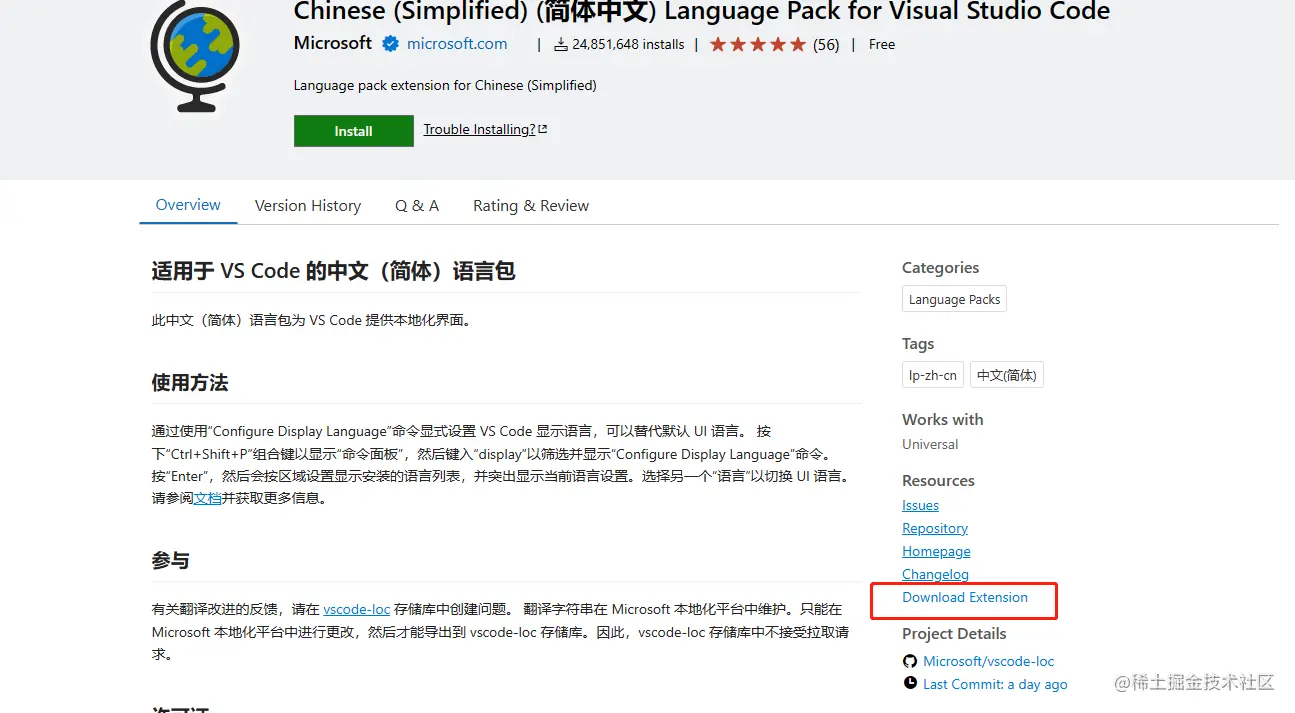Click the Tags sidebar heading

pos(918,343)
